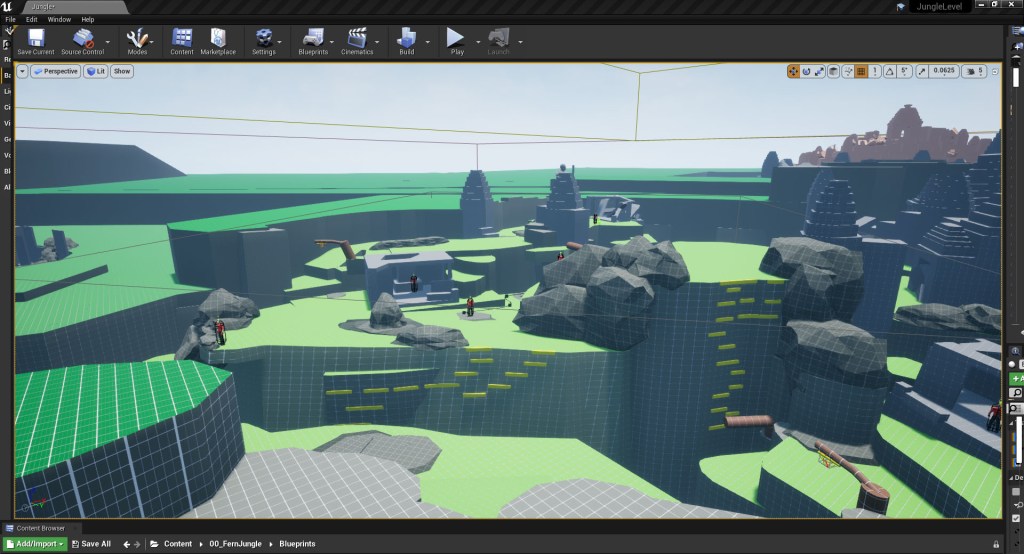Click the Source Control toolbar icon
The image size is (1024, 554).
click(x=84, y=40)
